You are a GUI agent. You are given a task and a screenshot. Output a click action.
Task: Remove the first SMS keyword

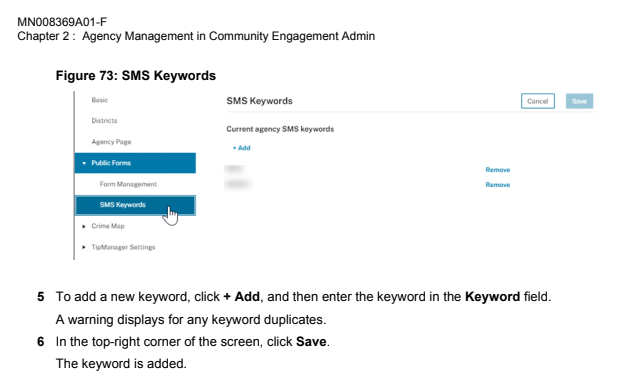coord(497,170)
